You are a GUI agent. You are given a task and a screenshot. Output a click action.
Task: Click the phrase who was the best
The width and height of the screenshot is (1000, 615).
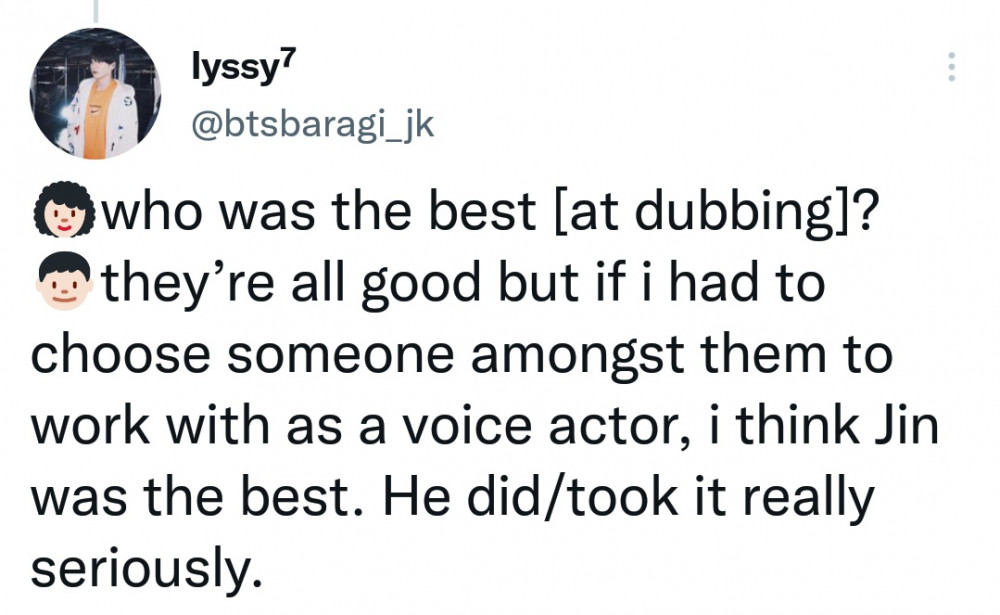pos(319,212)
